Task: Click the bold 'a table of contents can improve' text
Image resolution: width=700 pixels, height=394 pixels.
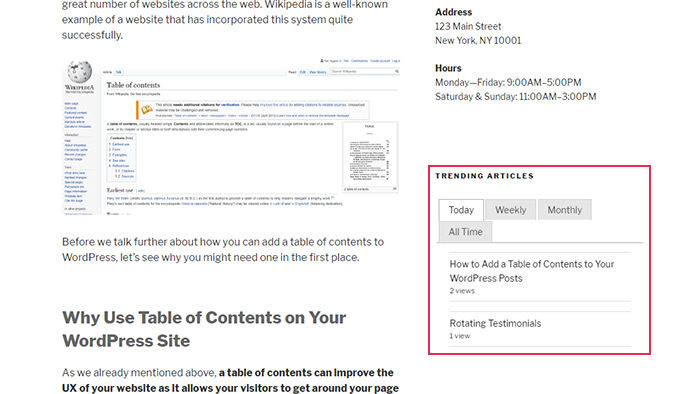Action: (x=306, y=373)
